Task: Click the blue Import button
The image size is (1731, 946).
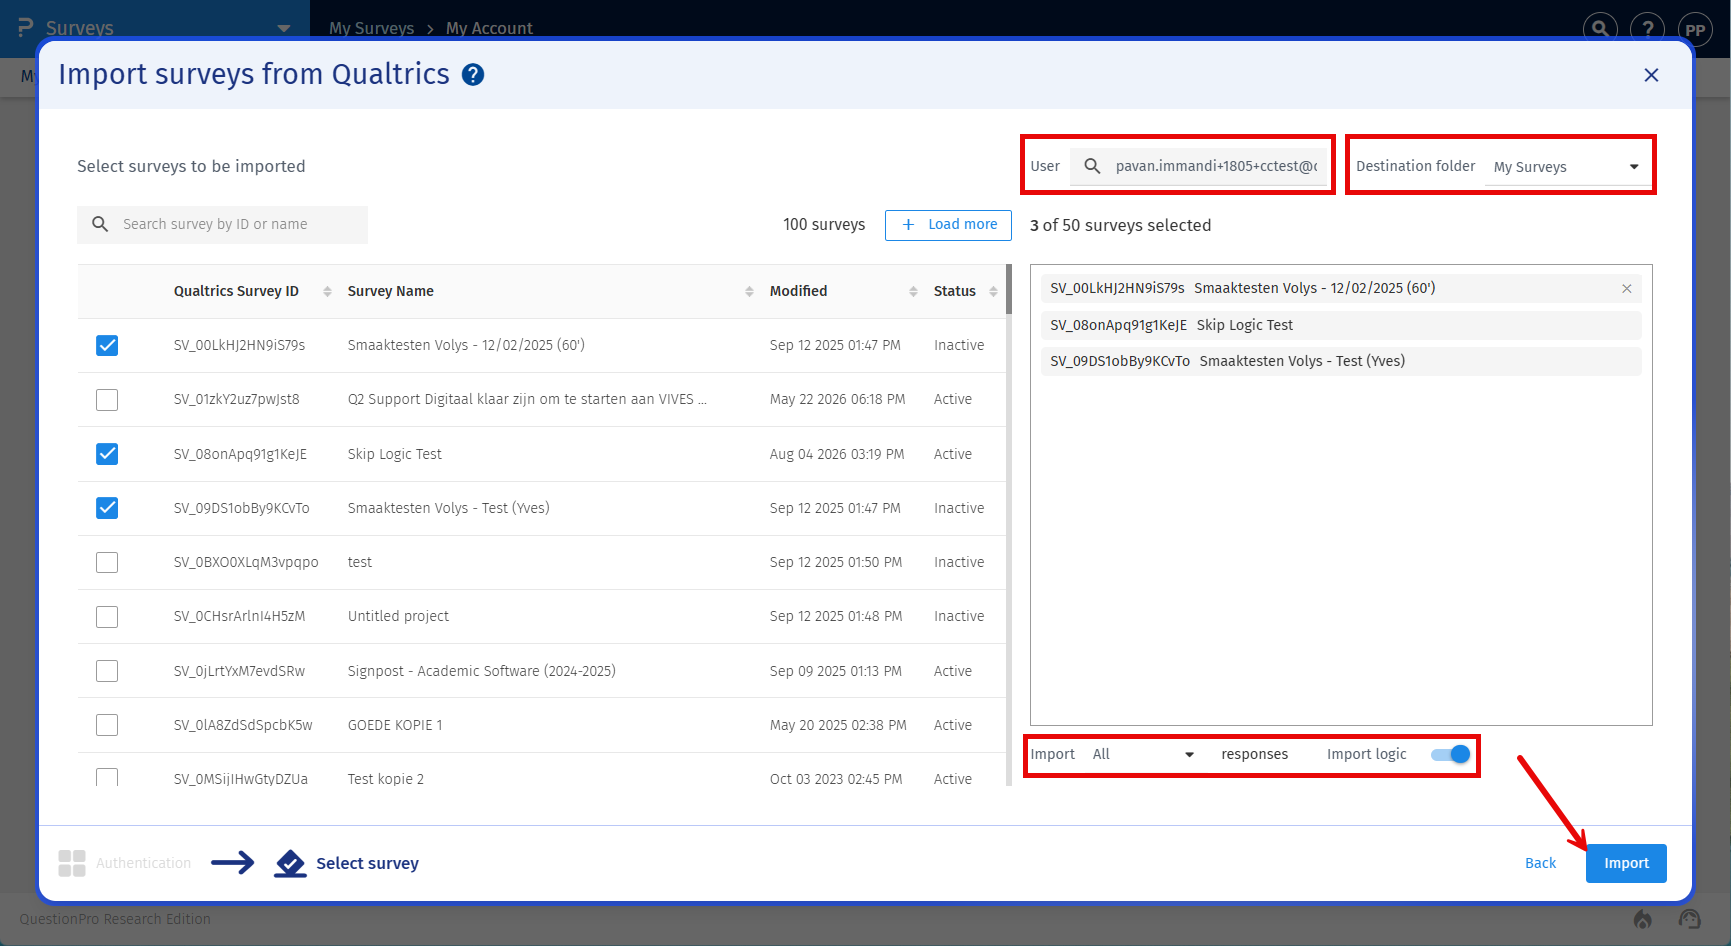Action: pyautogui.click(x=1626, y=863)
